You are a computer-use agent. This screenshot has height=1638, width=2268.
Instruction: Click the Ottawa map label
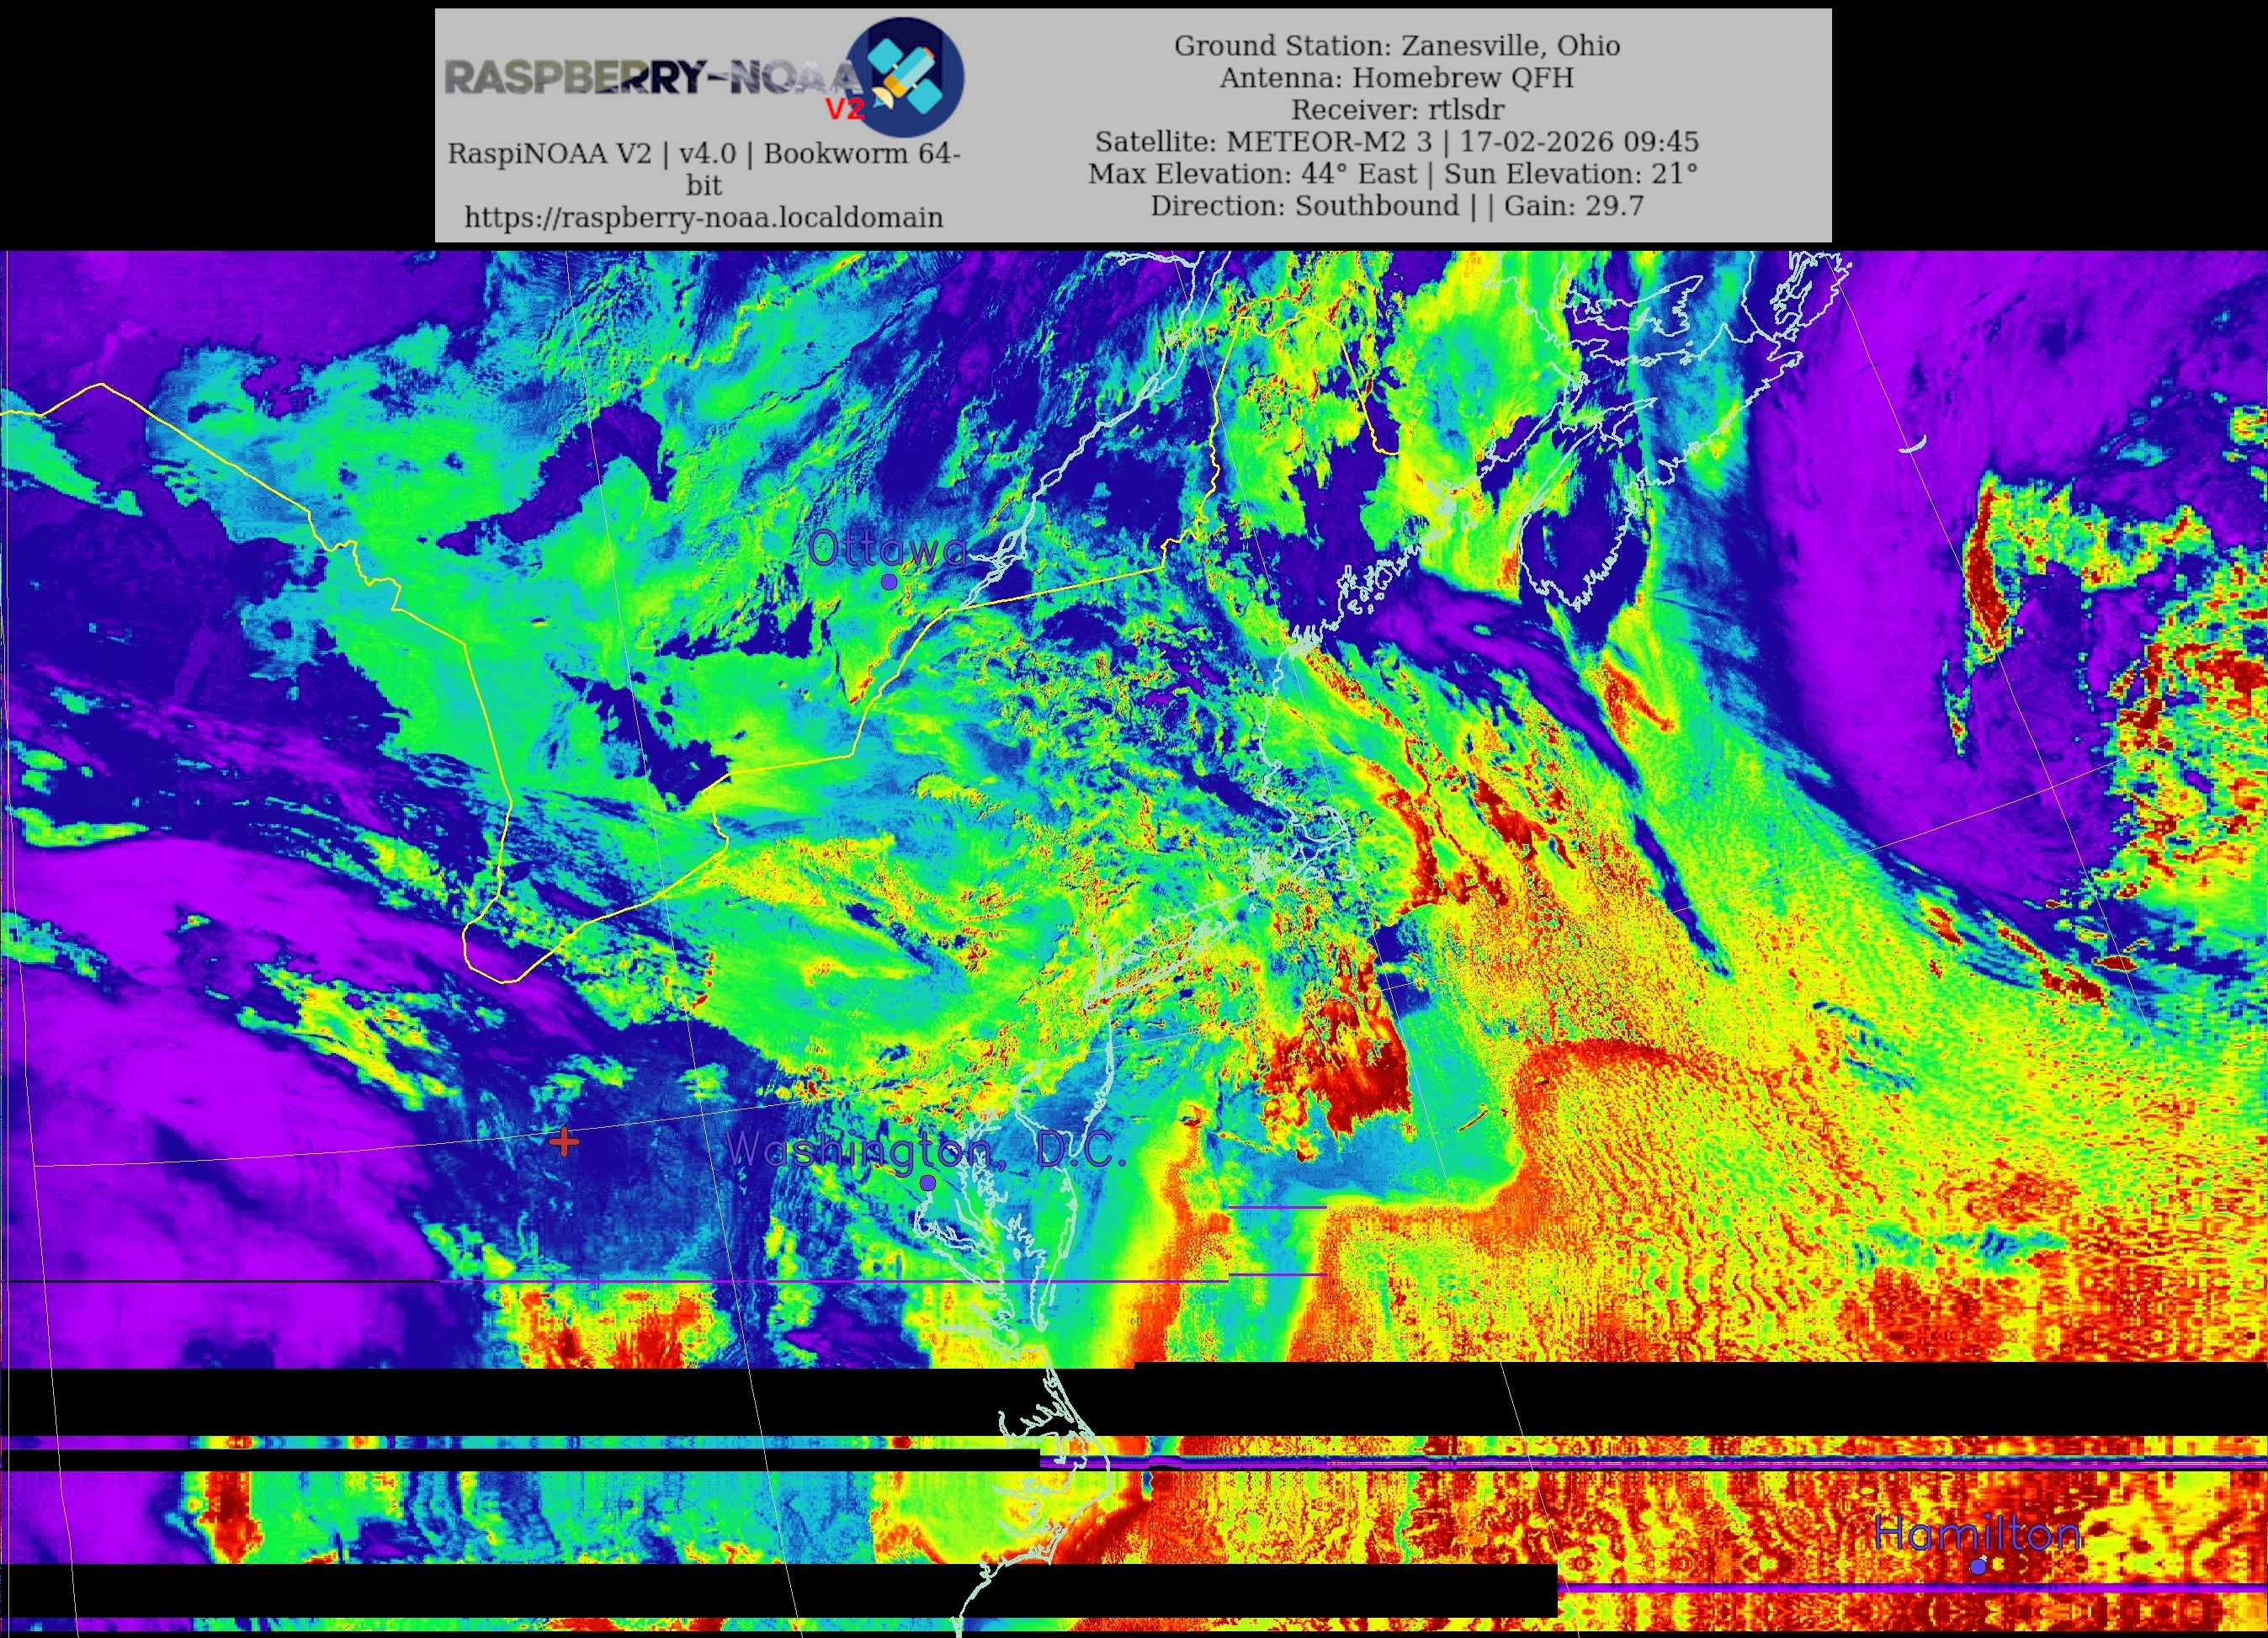887,549
